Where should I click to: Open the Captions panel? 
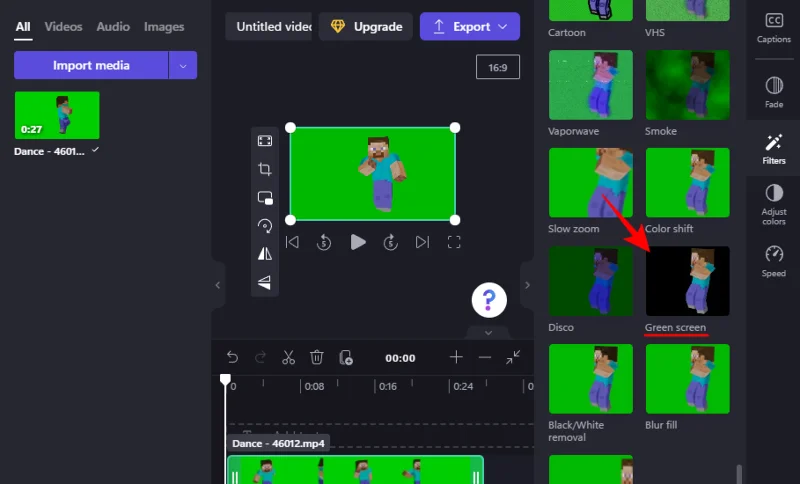pyautogui.click(x=773, y=28)
